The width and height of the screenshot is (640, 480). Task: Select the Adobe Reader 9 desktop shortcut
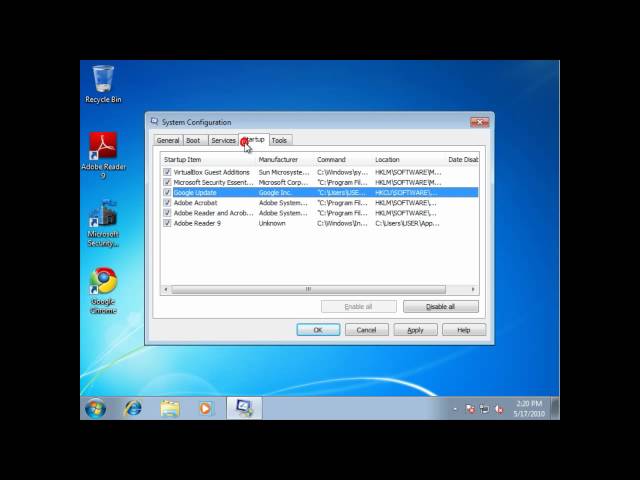(103, 156)
